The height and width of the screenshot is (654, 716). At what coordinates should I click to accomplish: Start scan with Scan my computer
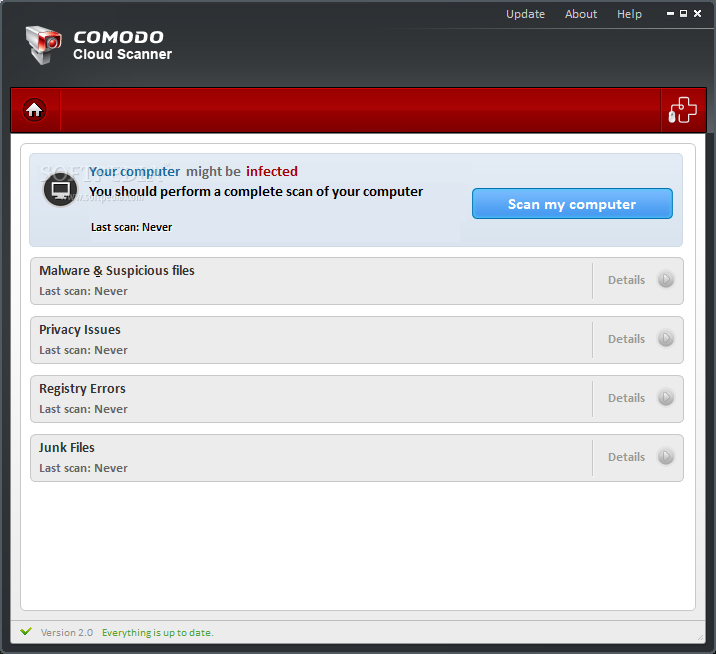click(572, 204)
